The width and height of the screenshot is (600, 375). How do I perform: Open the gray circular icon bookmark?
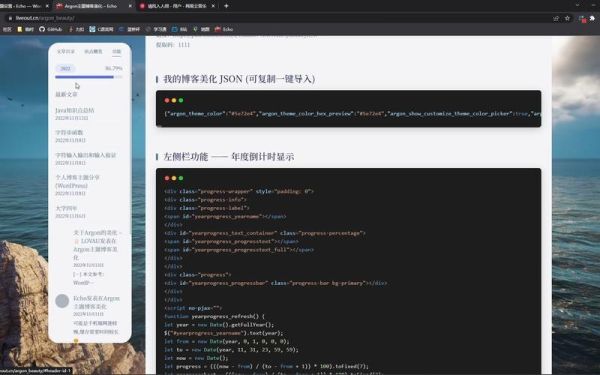[156, 29]
